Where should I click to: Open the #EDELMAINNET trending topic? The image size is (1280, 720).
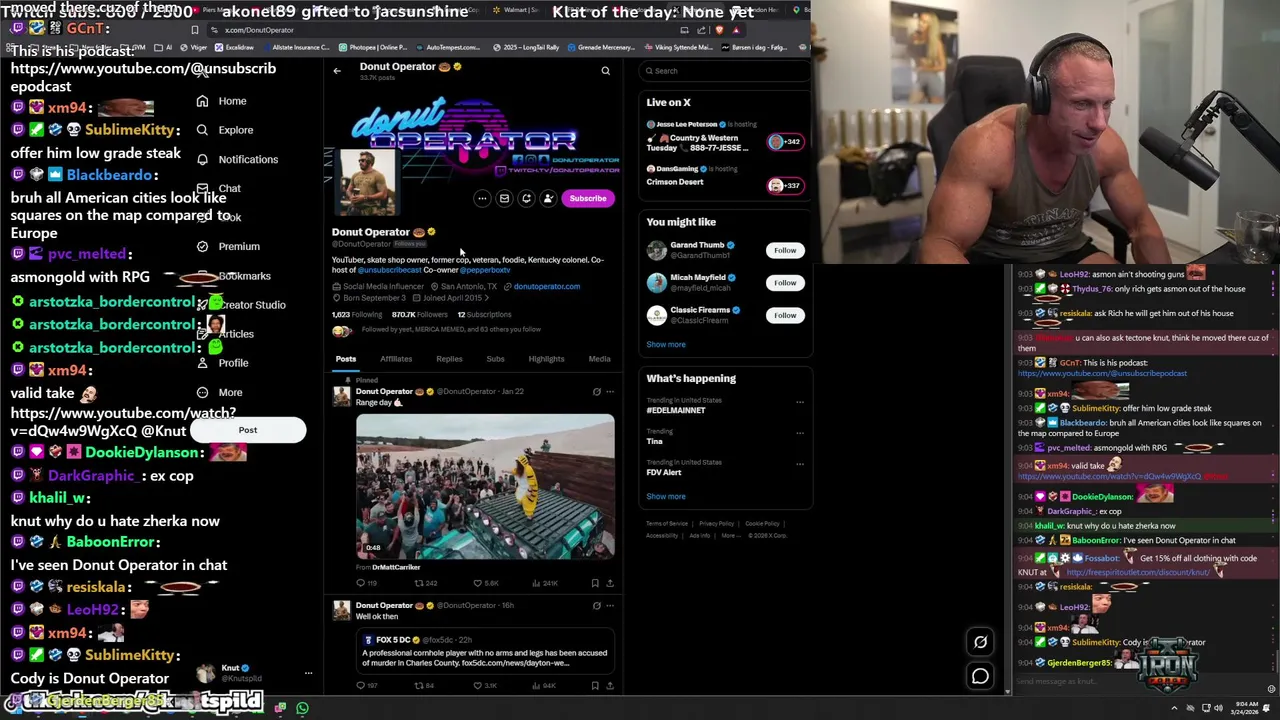click(676, 410)
